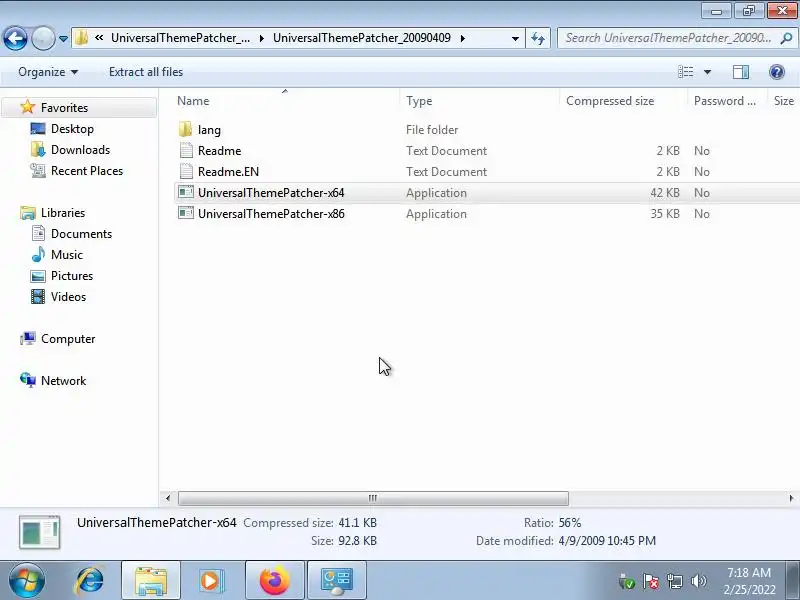Click the scrollbar right arrow
800x600 pixels.
[791, 498]
